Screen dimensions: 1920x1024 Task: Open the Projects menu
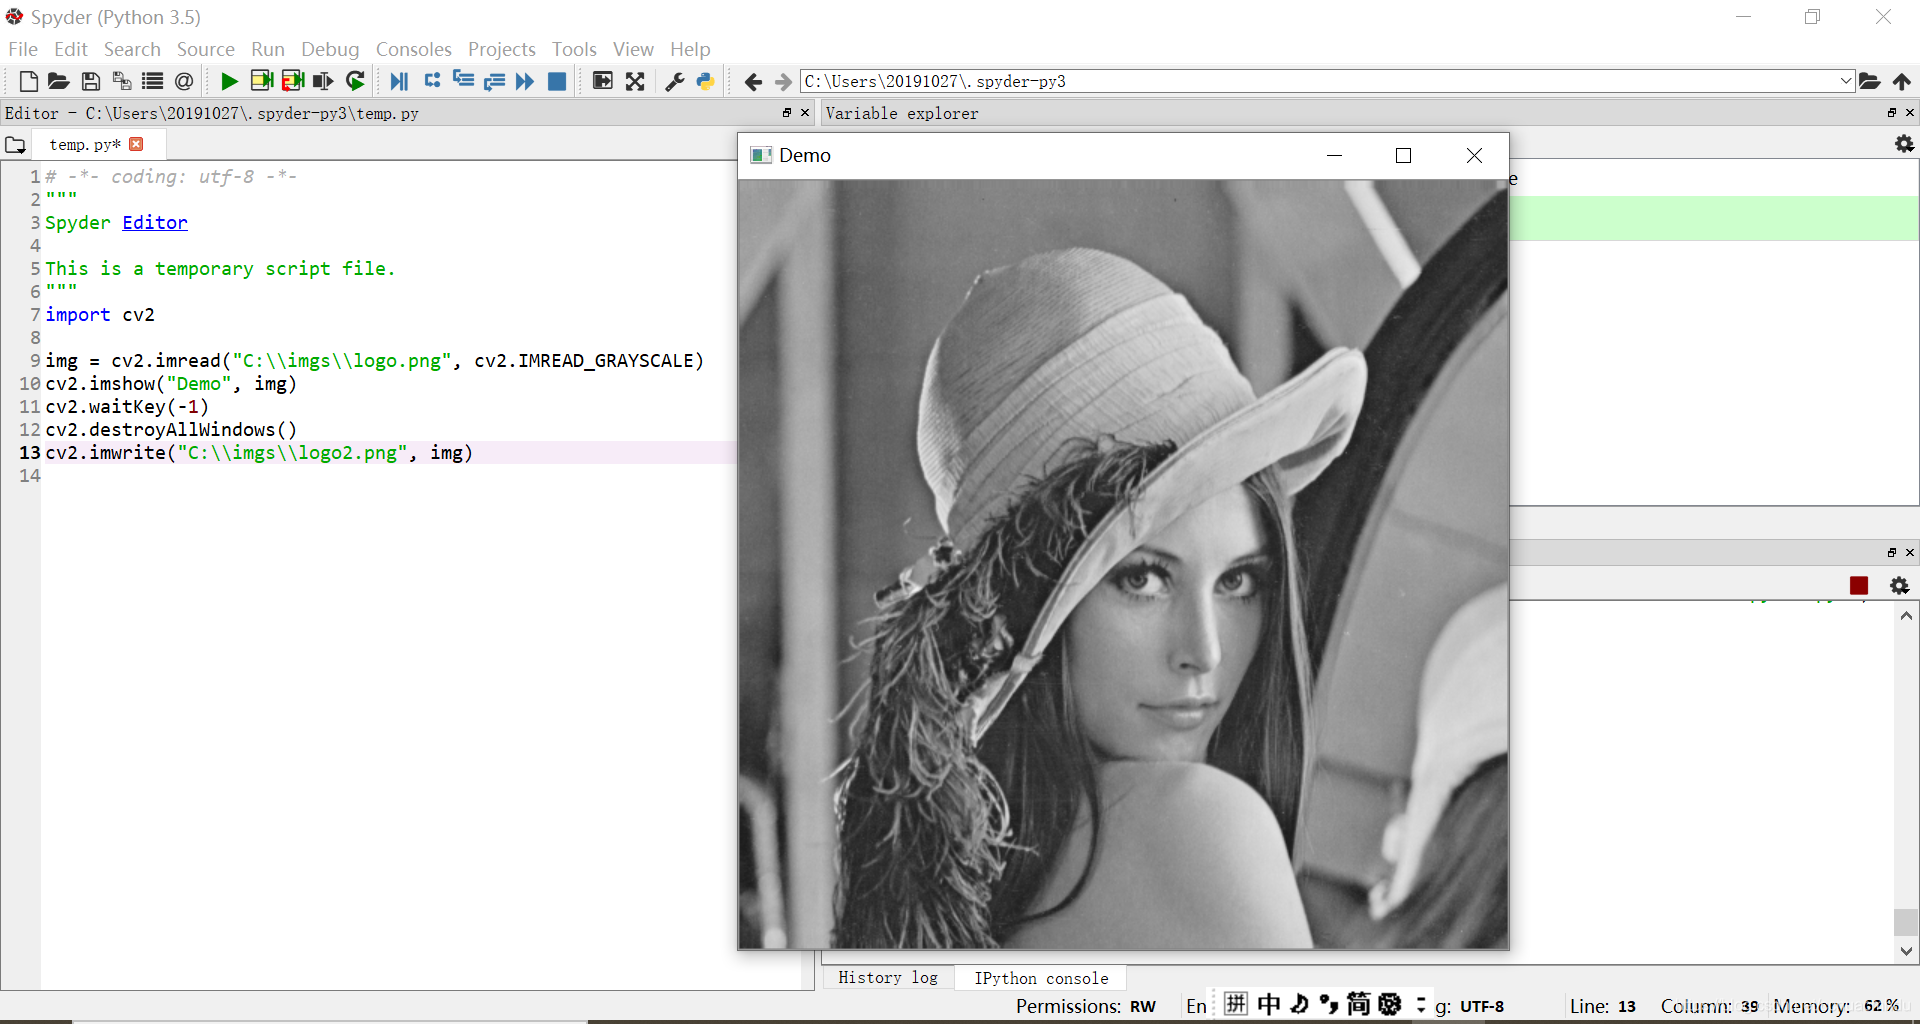click(x=502, y=49)
